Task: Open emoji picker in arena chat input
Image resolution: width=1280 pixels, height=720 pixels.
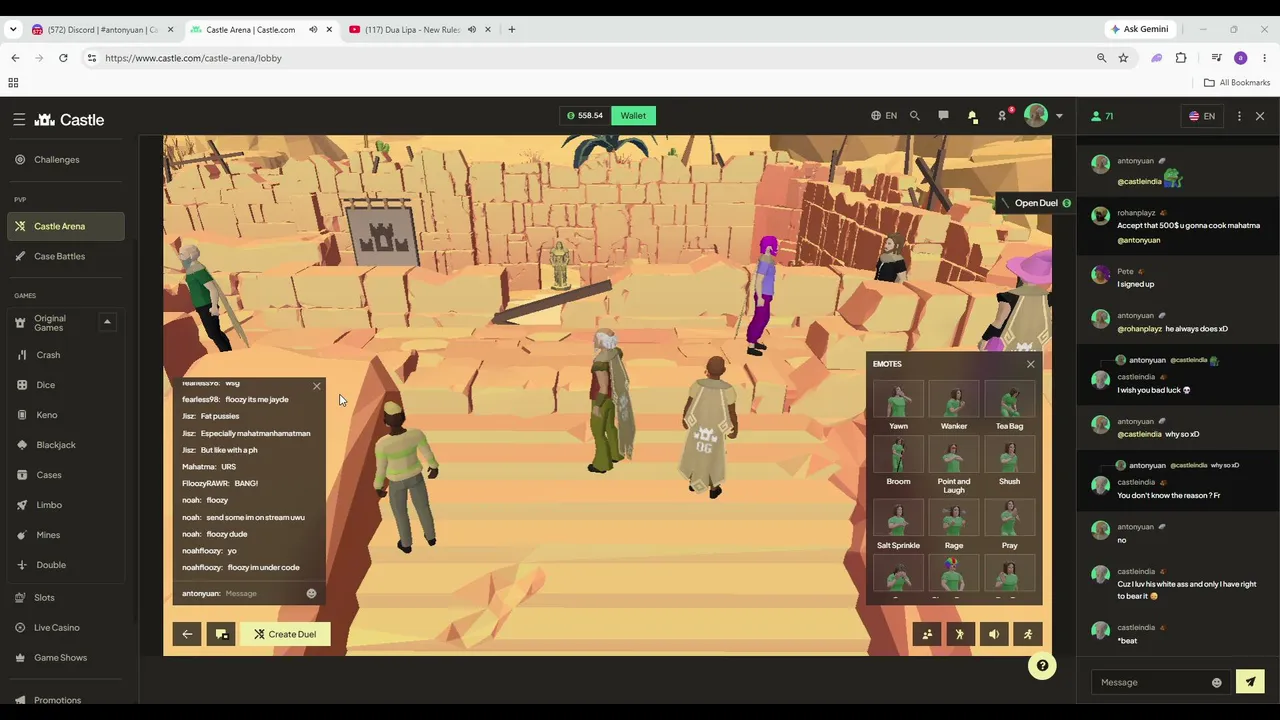Action: pyautogui.click(x=311, y=594)
